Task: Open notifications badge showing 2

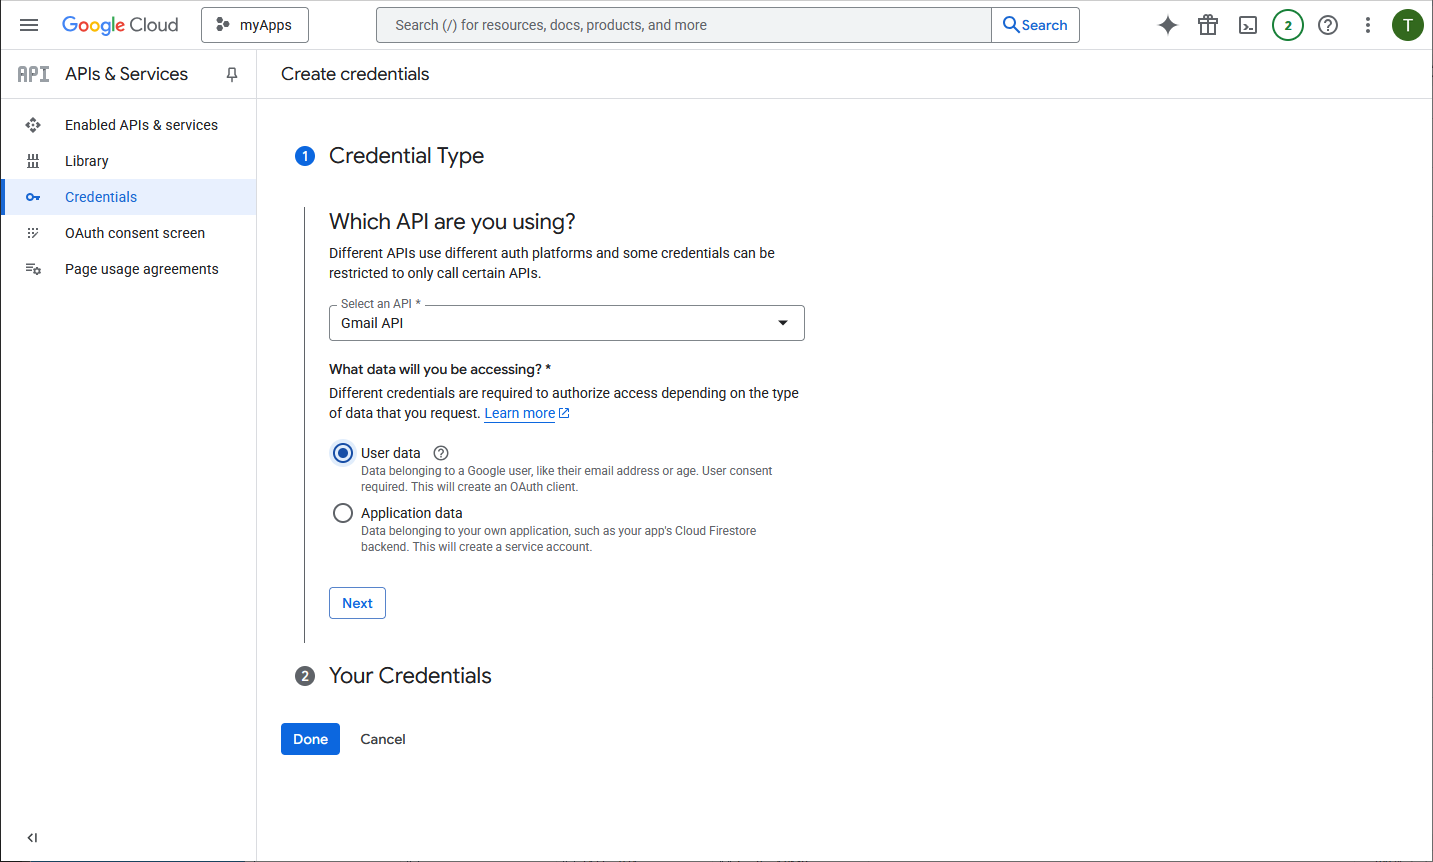Action: [1288, 25]
